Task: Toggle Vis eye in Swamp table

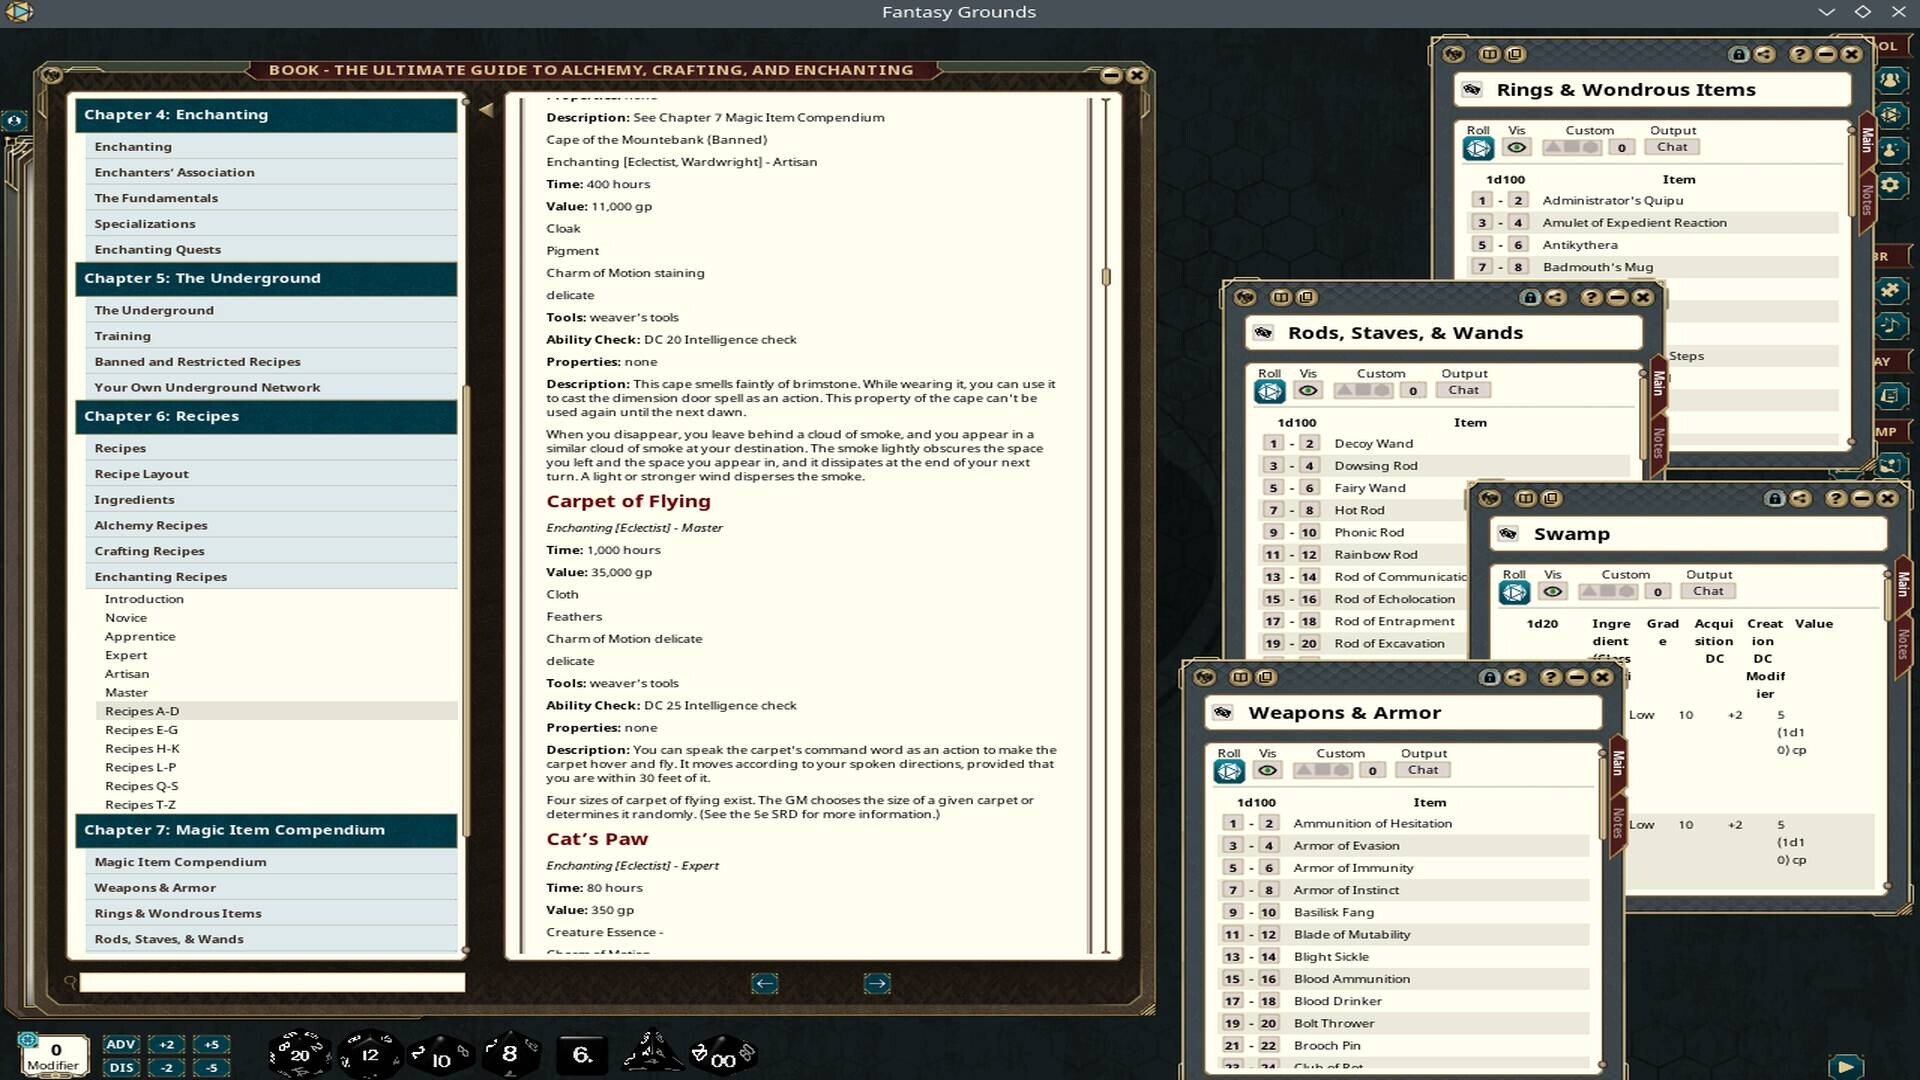Action: tap(1552, 591)
